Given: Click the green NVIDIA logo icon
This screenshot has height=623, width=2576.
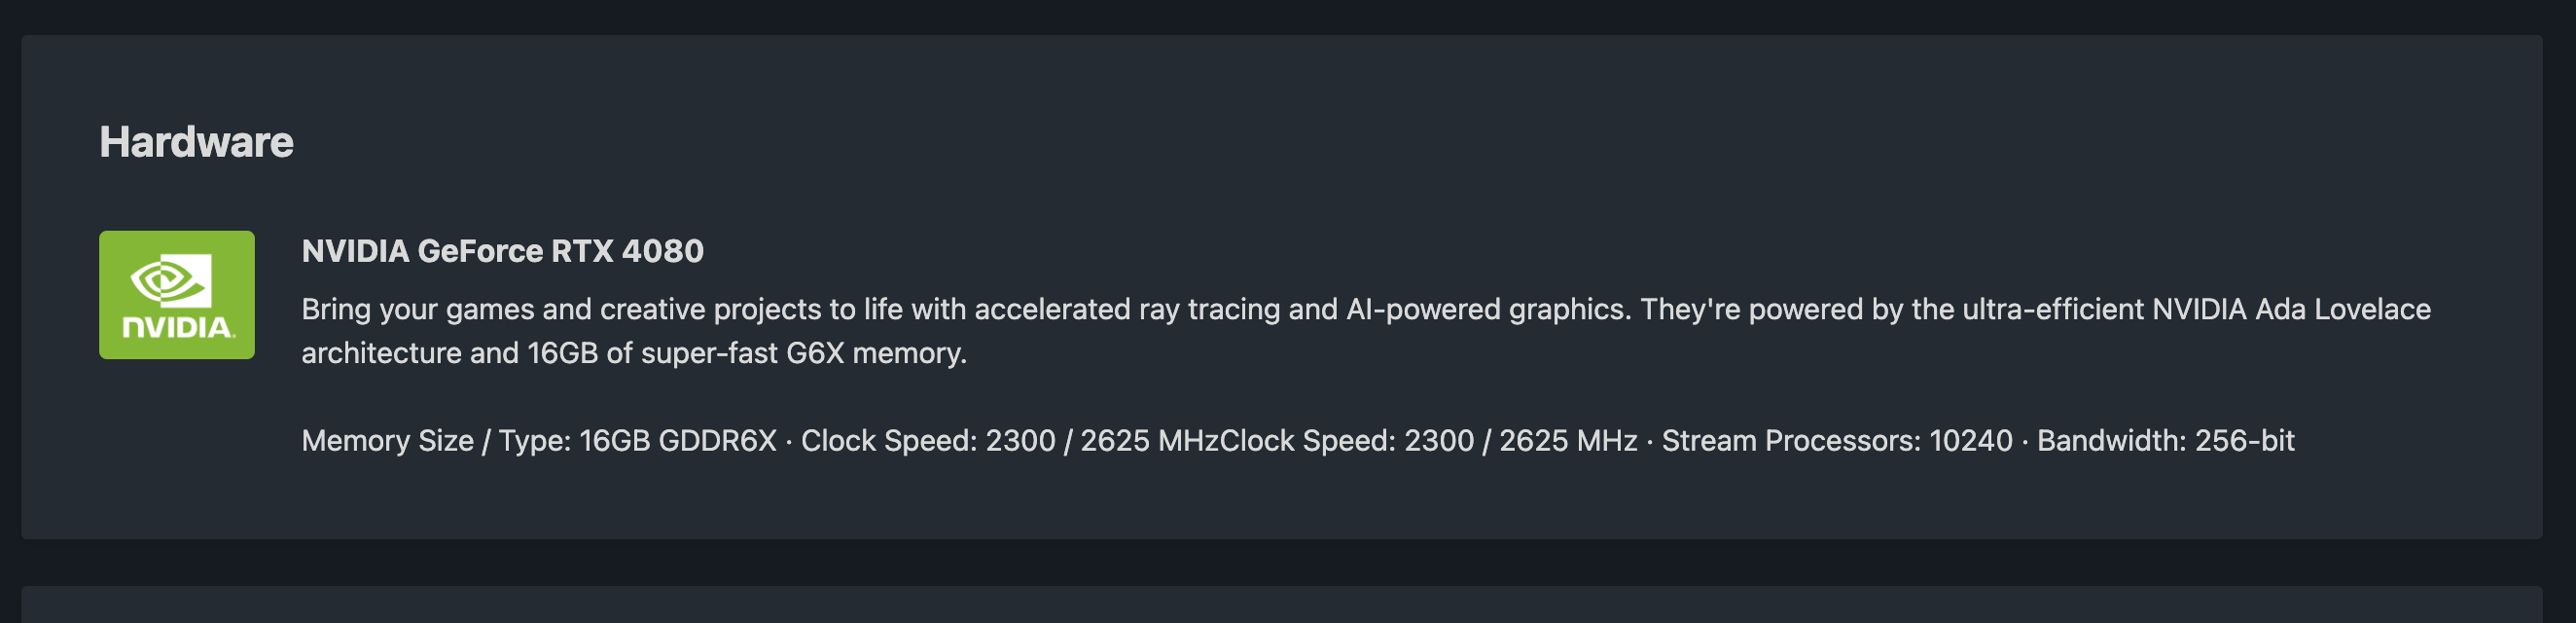Looking at the screenshot, I should pos(177,295).
